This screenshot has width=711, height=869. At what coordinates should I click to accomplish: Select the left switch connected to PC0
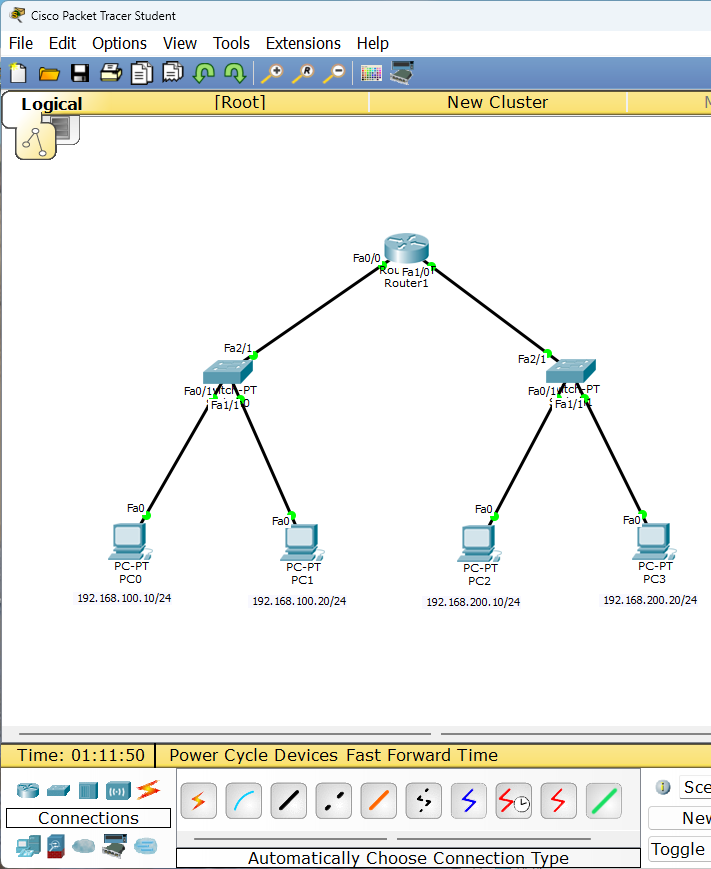pos(228,371)
